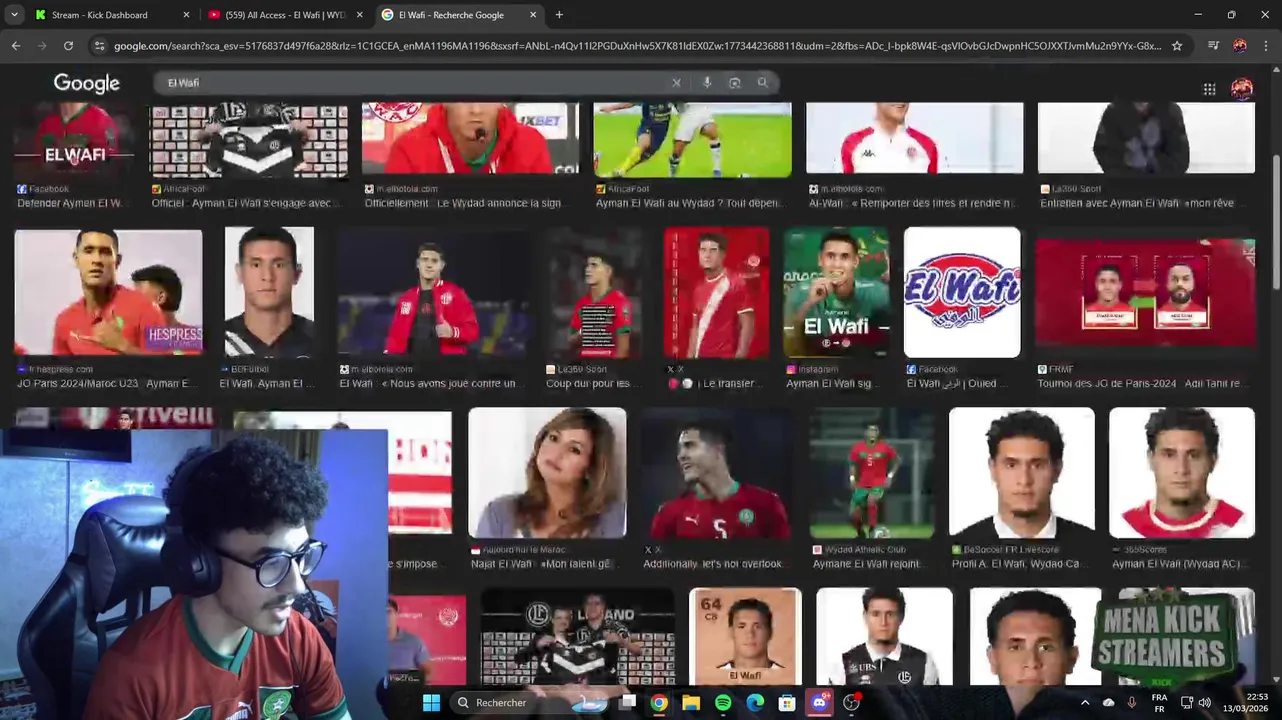Select the El Wafi - Recherche Google tab

point(451,15)
